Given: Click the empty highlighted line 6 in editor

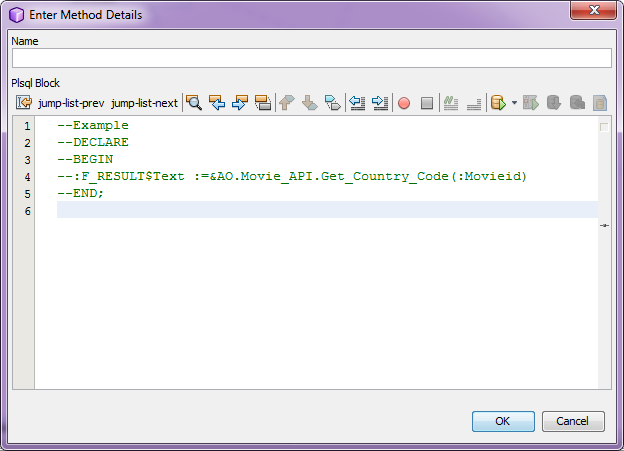Looking at the screenshot, I should coord(327,210).
